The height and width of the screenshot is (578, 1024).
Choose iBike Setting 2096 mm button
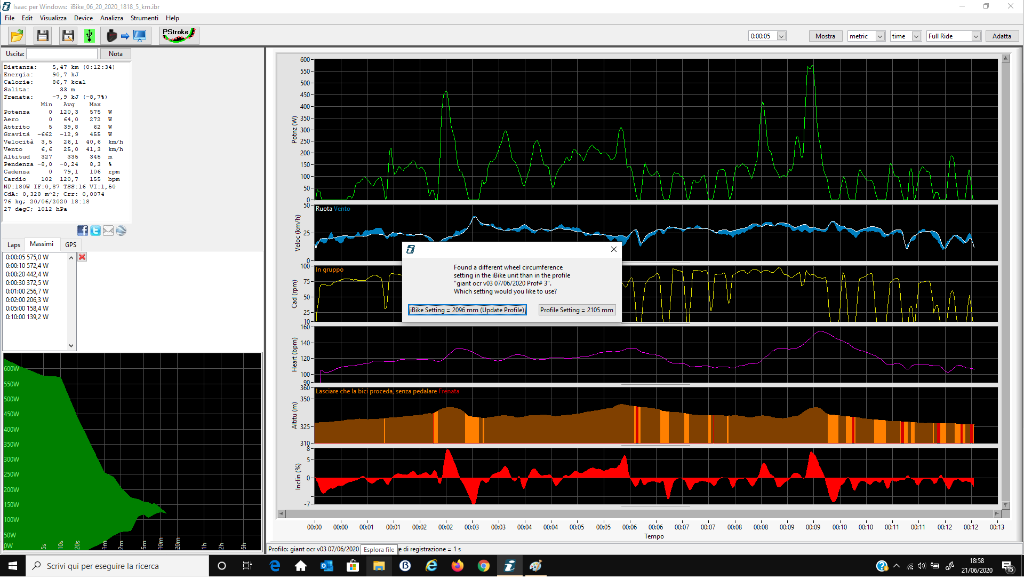[468, 310]
